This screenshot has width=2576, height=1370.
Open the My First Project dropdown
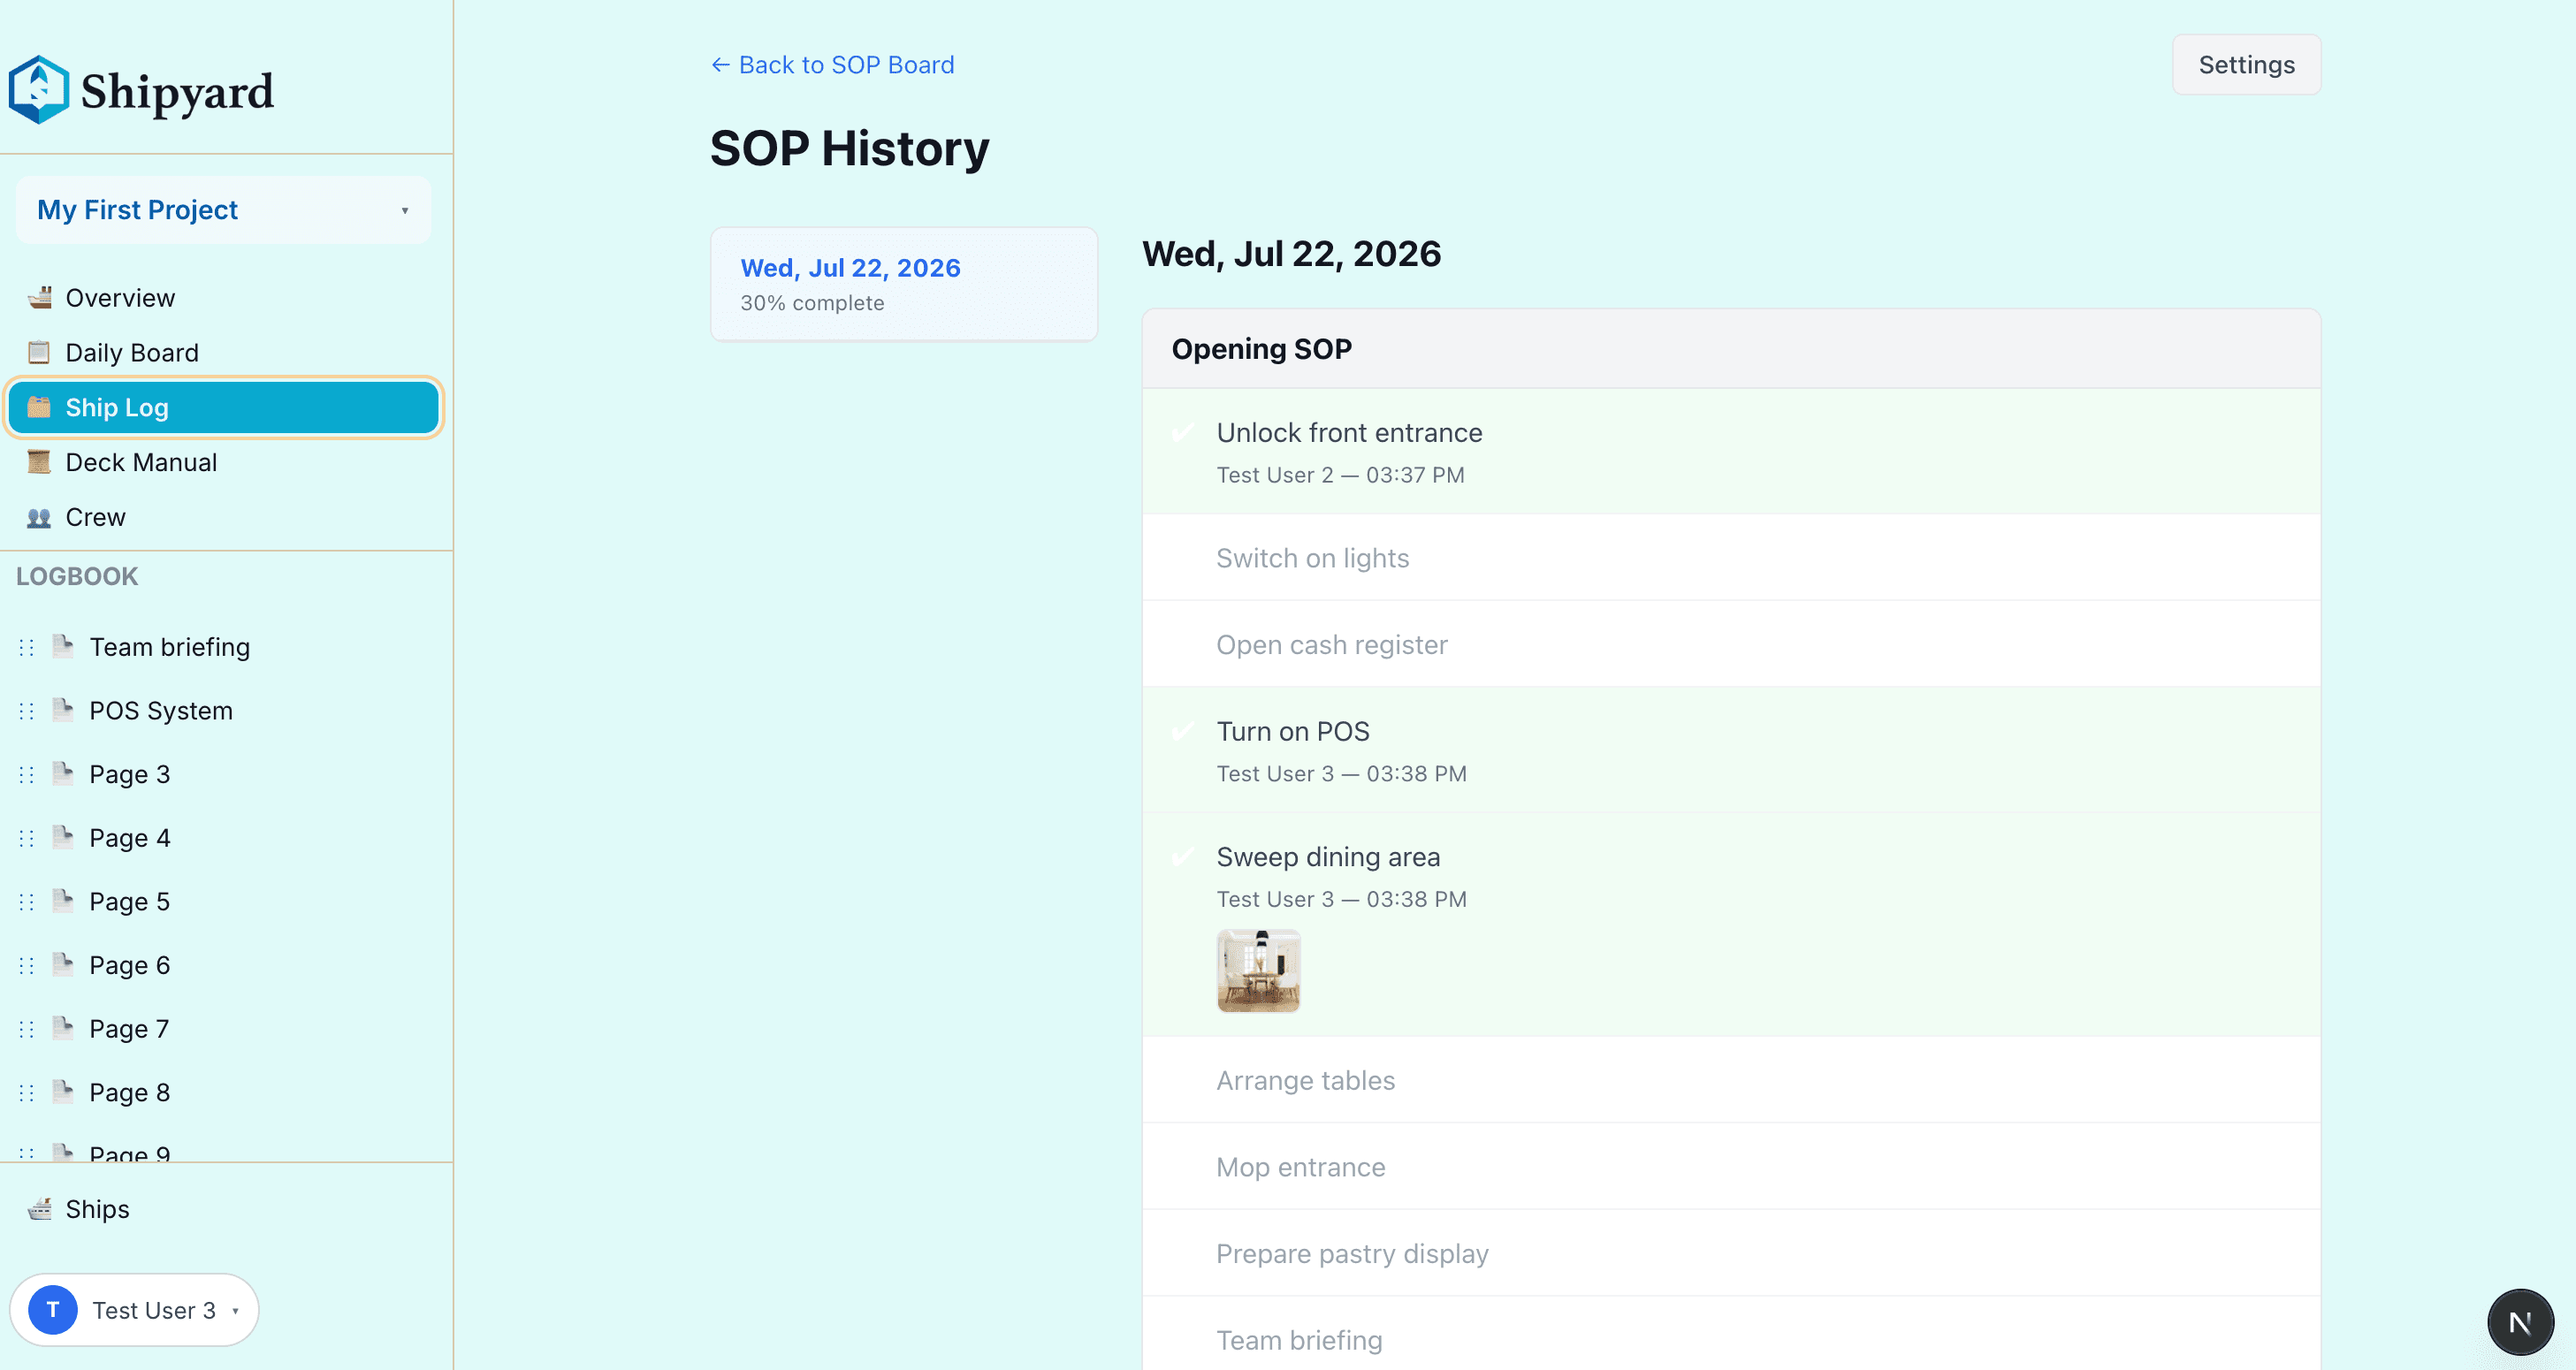(x=223, y=210)
